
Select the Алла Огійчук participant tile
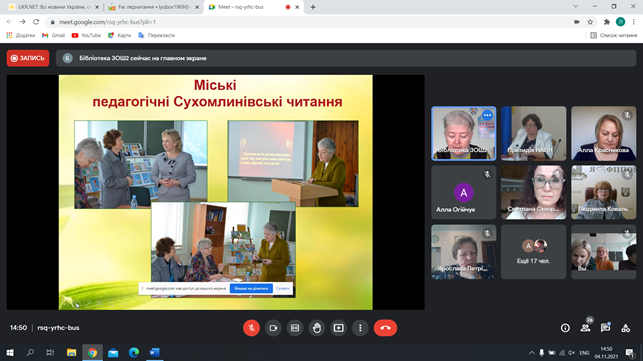(463, 192)
